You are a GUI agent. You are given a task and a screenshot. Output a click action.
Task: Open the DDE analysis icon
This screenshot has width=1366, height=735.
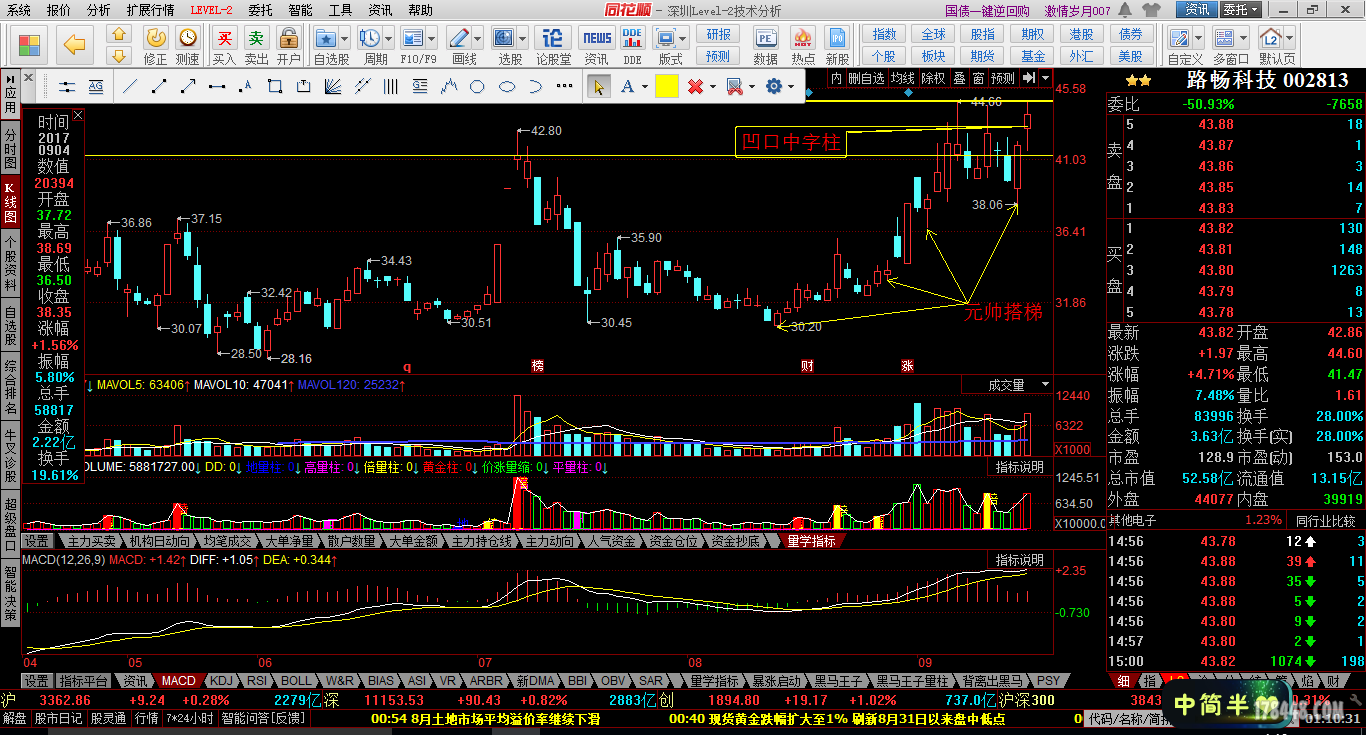tap(632, 45)
